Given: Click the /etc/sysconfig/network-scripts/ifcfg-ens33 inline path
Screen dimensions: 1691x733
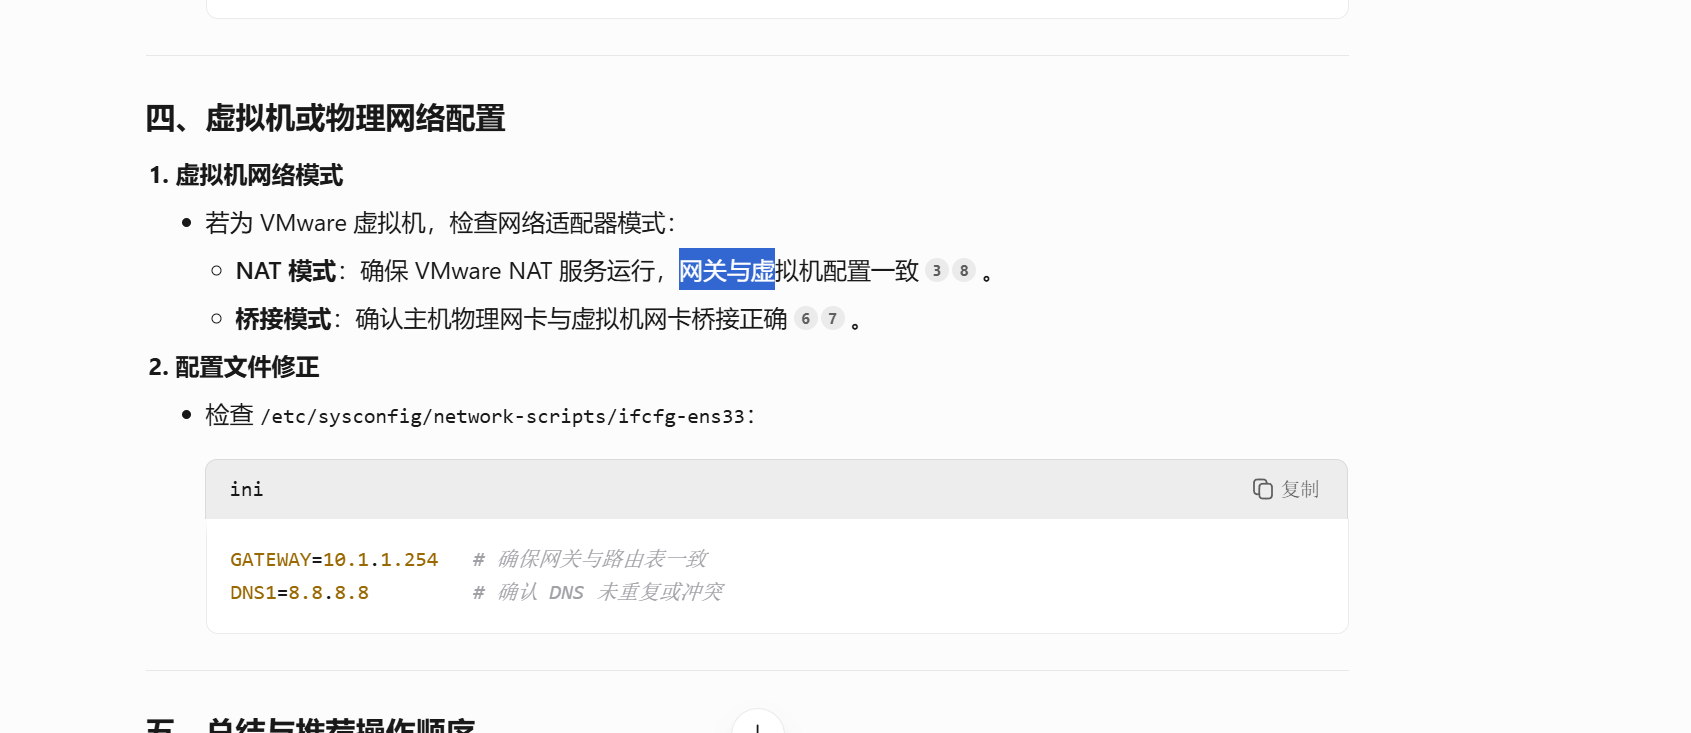Looking at the screenshot, I should pyautogui.click(x=503, y=416).
